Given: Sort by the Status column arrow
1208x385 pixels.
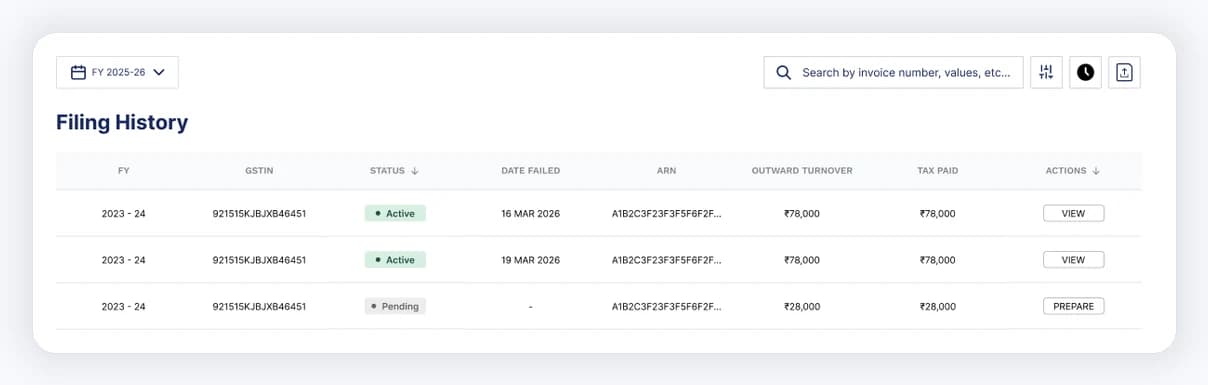Looking at the screenshot, I should click(x=415, y=171).
